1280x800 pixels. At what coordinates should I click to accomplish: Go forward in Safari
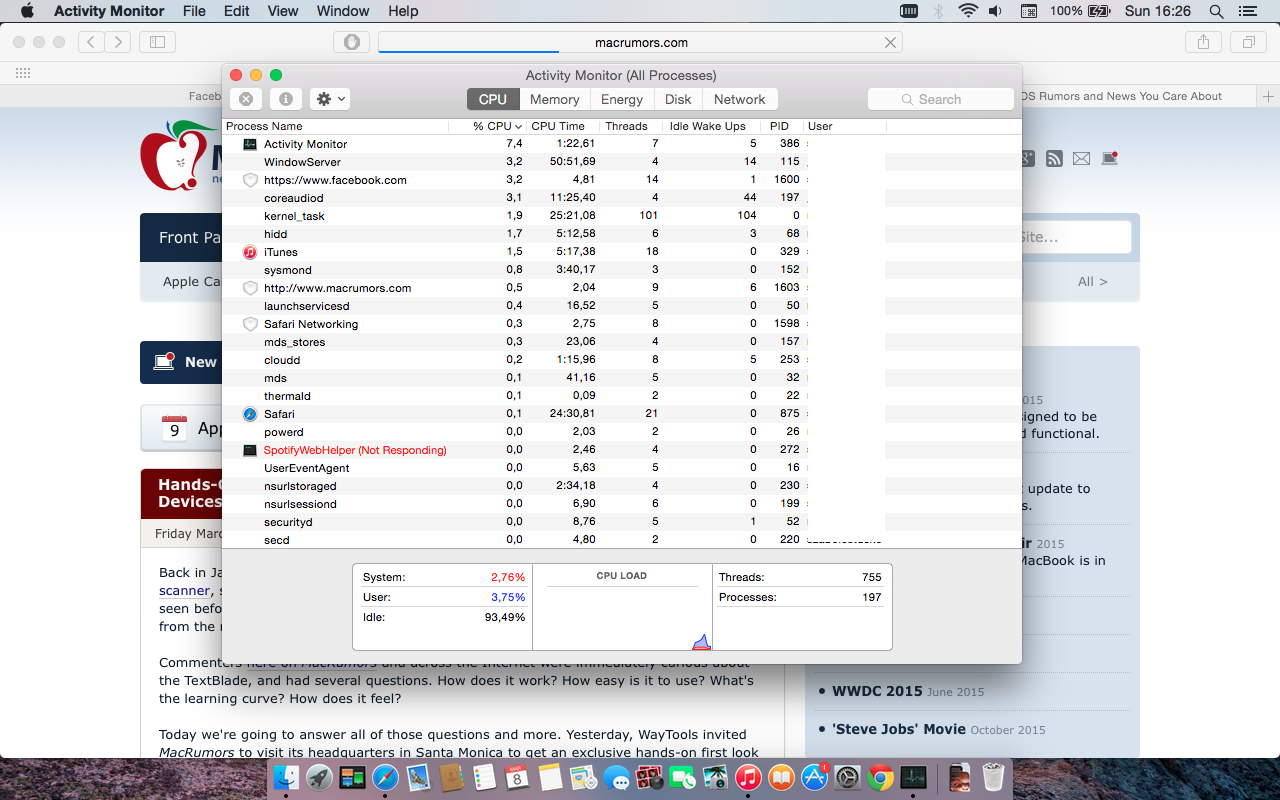(x=118, y=42)
